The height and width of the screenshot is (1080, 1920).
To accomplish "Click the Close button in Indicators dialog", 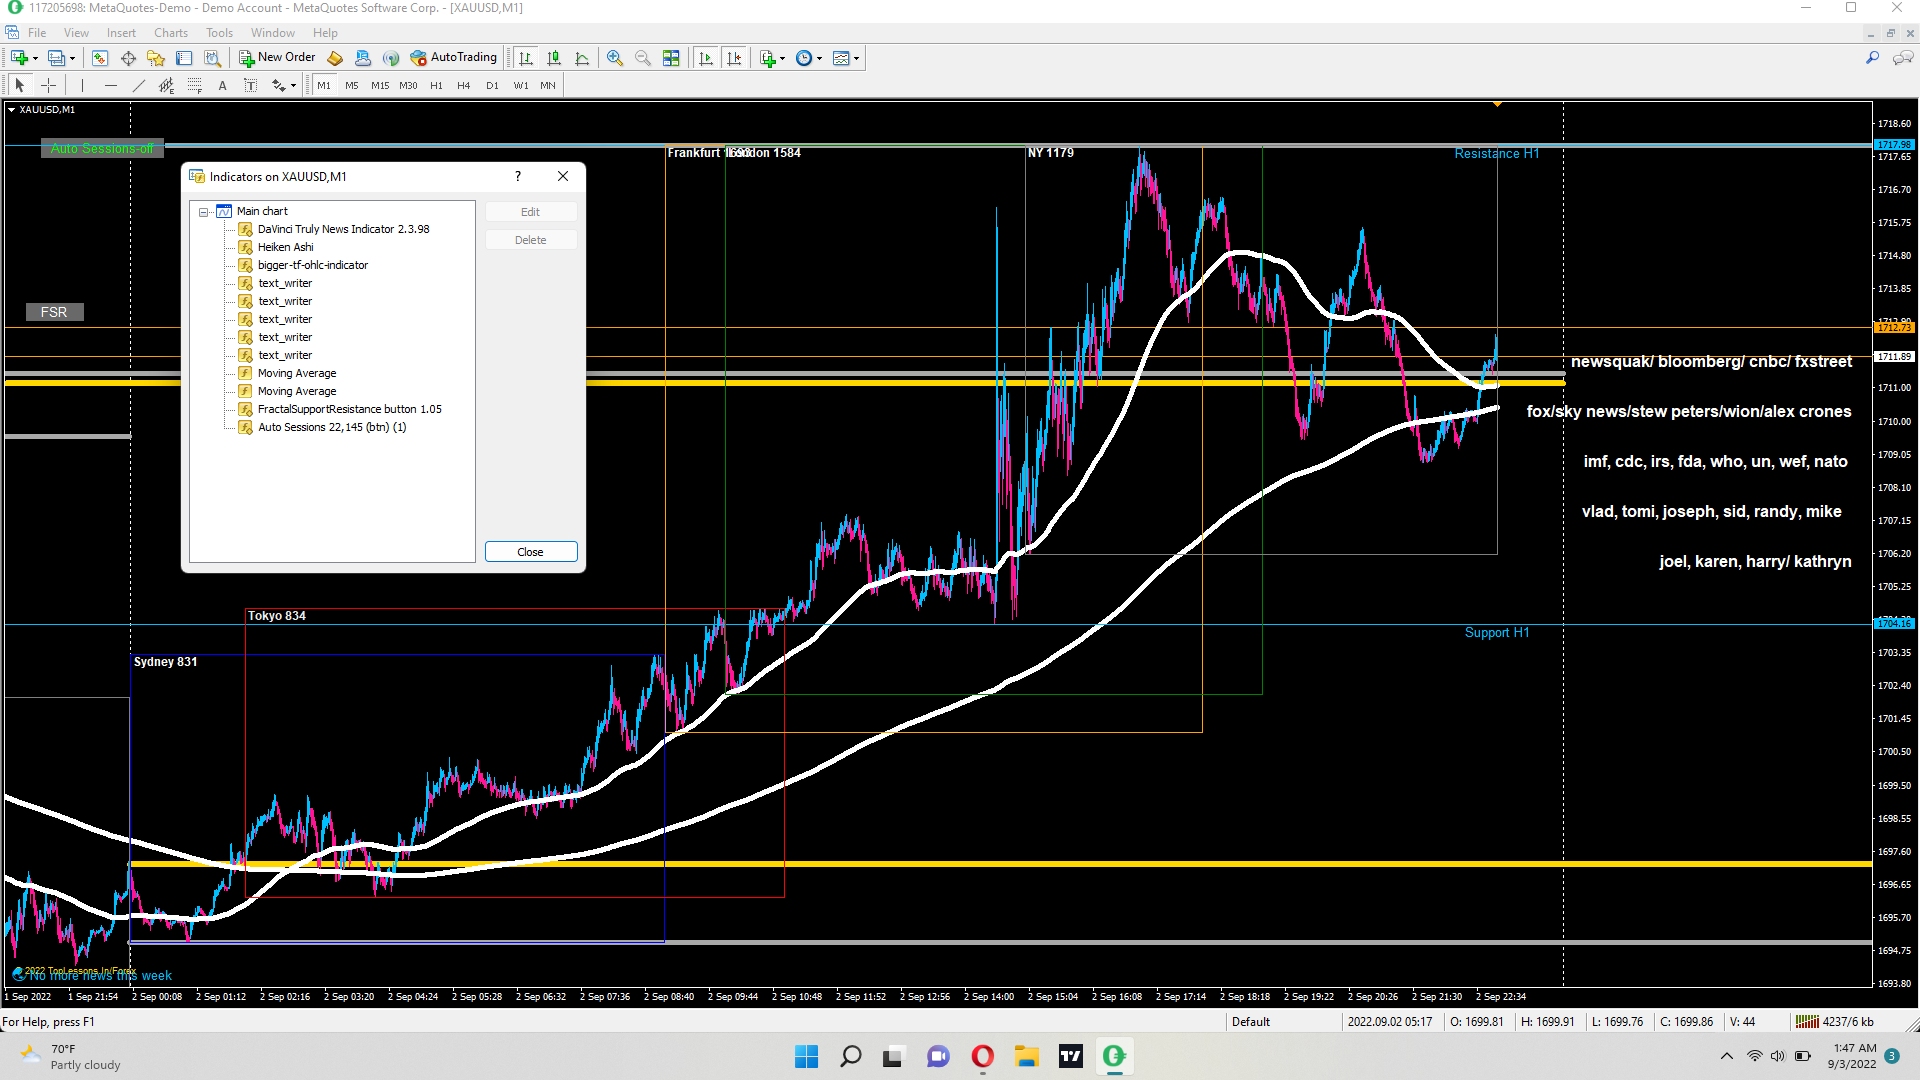I will click(x=530, y=552).
